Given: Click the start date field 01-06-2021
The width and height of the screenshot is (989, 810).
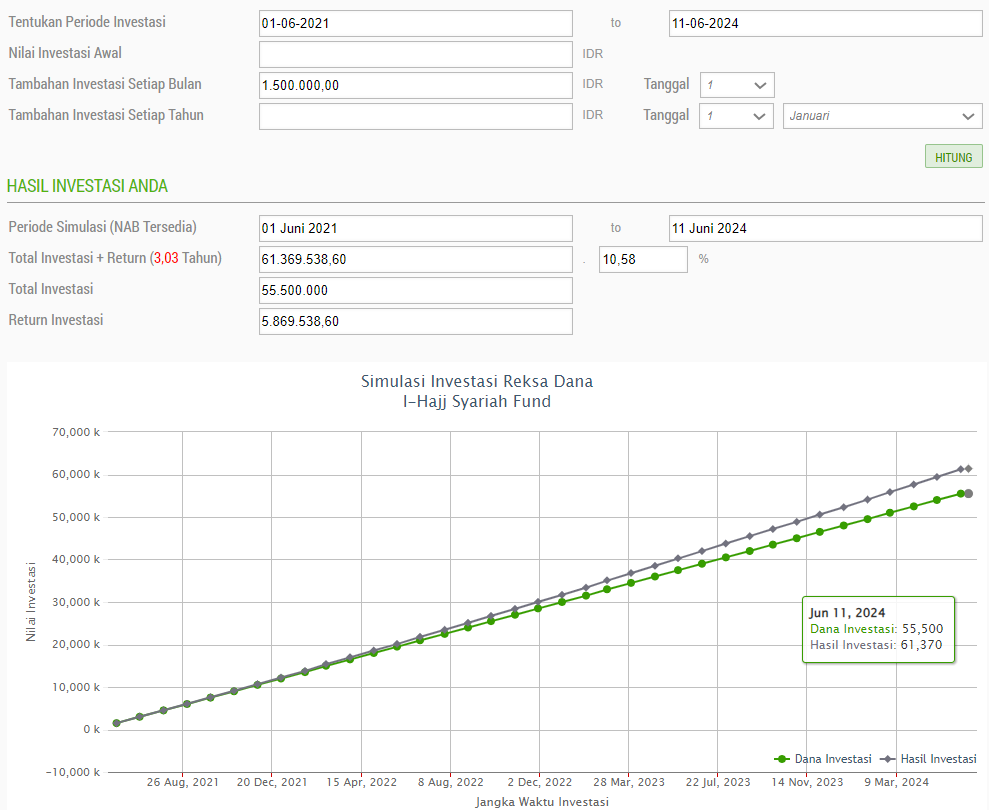Looking at the screenshot, I should (x=416, y=23).
